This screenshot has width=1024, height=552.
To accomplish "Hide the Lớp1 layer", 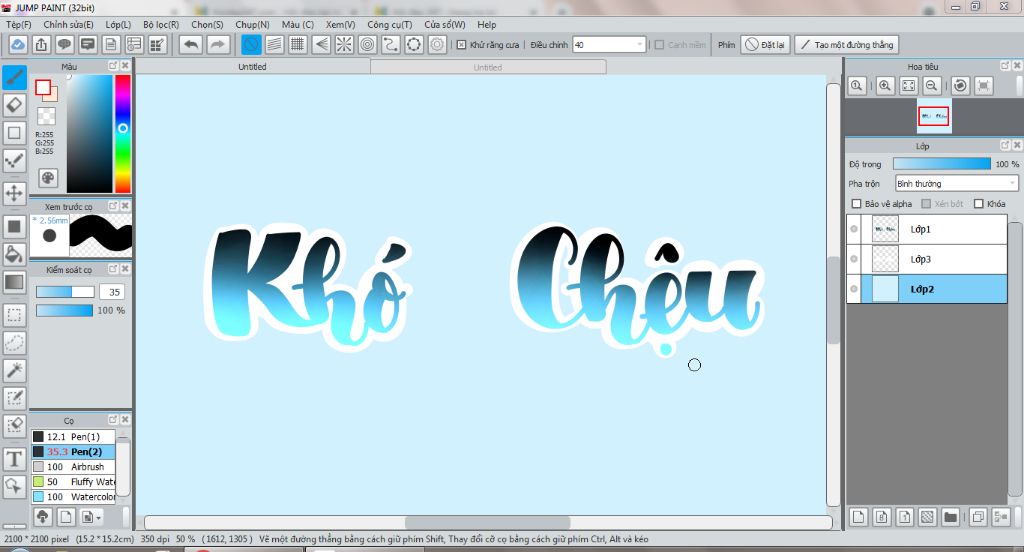I will [x=854, y=229].
